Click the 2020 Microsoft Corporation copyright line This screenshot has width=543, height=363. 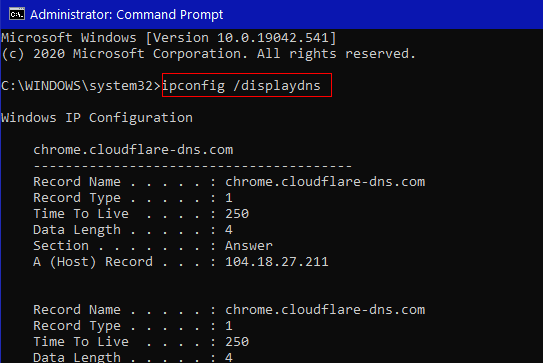click(x=208, y=54)
